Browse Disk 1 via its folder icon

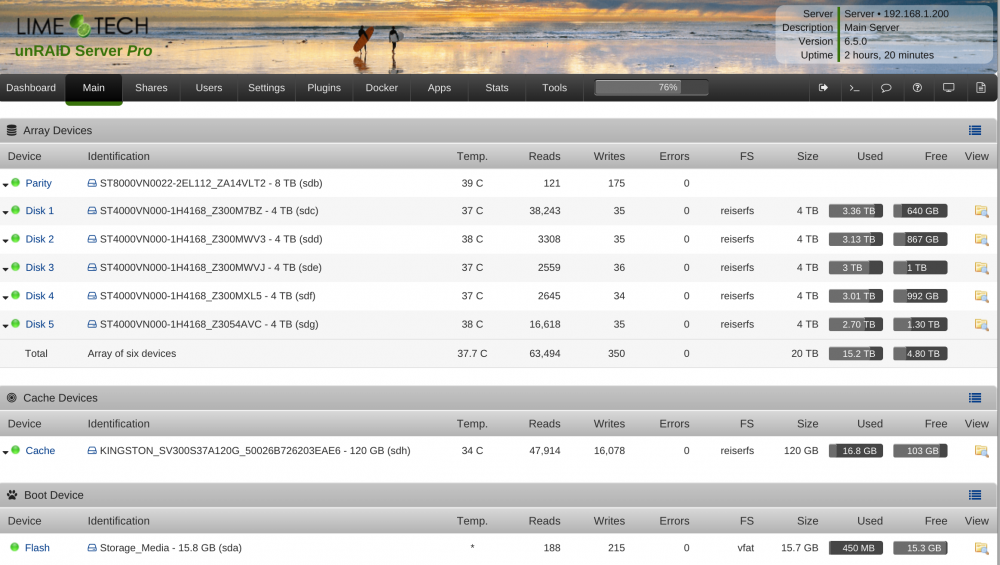pyautogui.click(x=981, y=211)
